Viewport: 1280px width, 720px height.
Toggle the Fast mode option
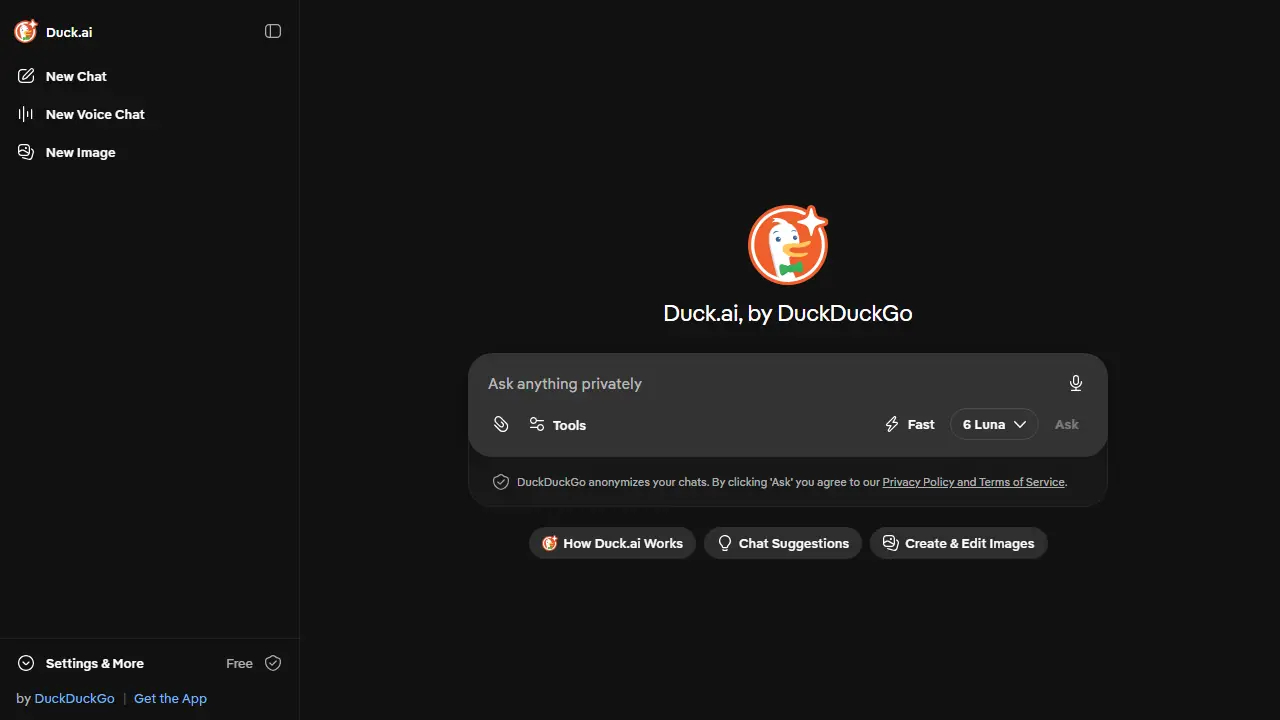(x=910, y=424)
